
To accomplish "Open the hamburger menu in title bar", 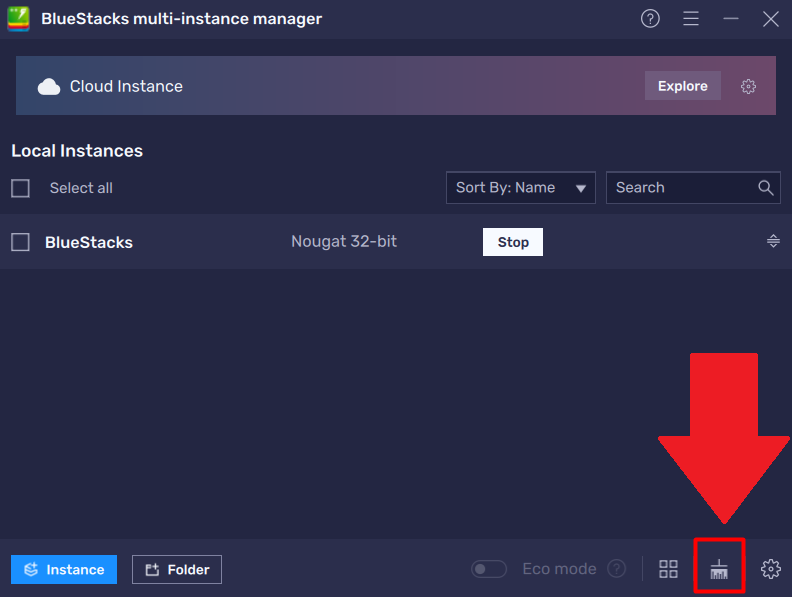I will tap(690, 19).
